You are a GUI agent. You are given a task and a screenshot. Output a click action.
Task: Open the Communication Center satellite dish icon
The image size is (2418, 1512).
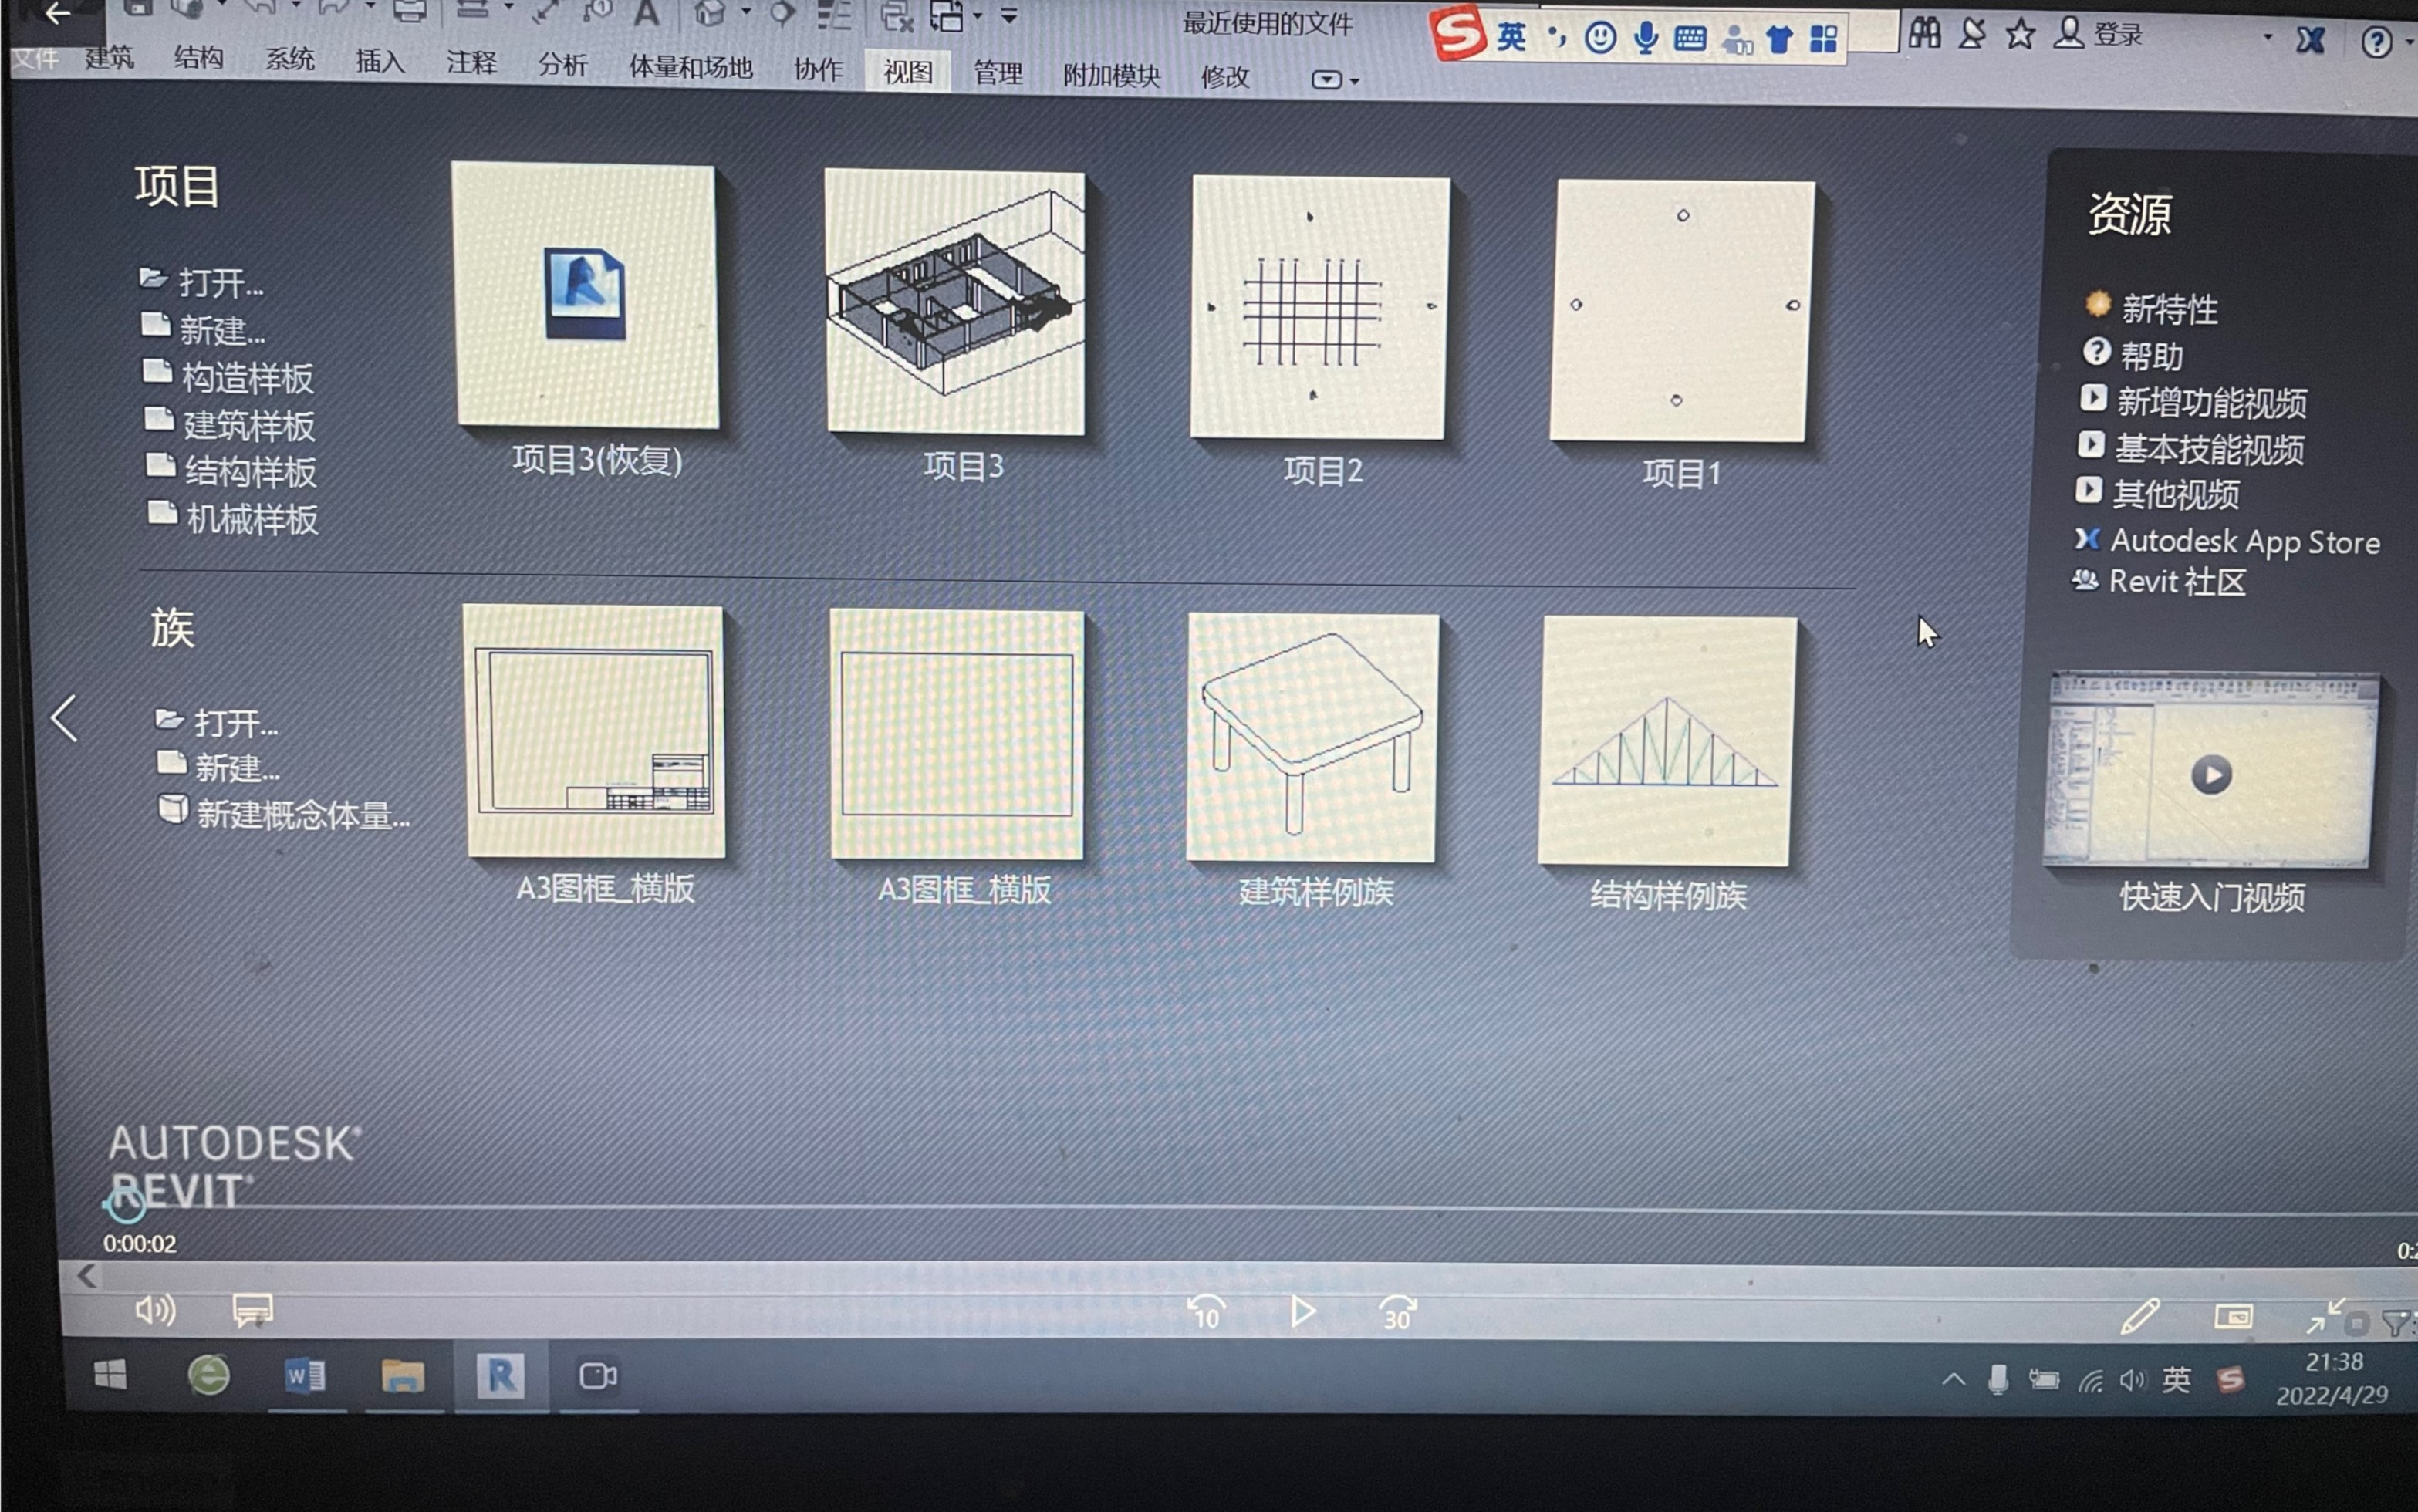(x=1971, y=34)
